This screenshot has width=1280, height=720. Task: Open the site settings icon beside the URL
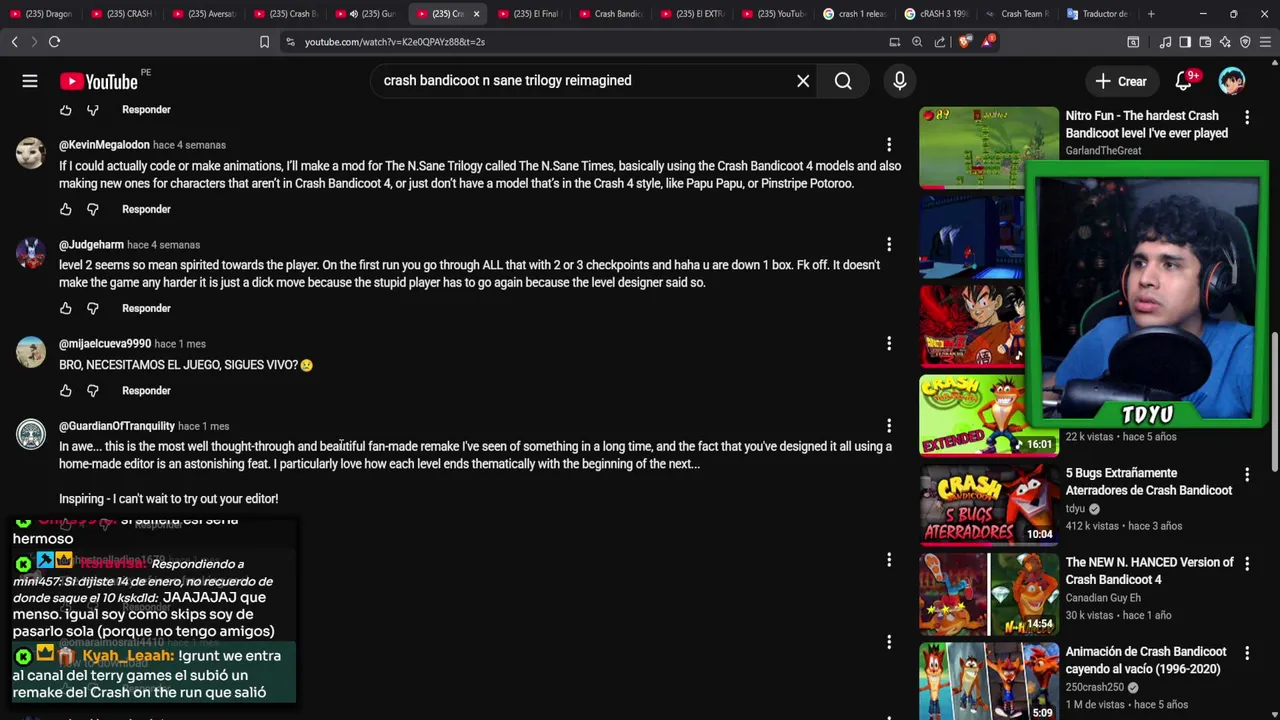tap(290, 42)
